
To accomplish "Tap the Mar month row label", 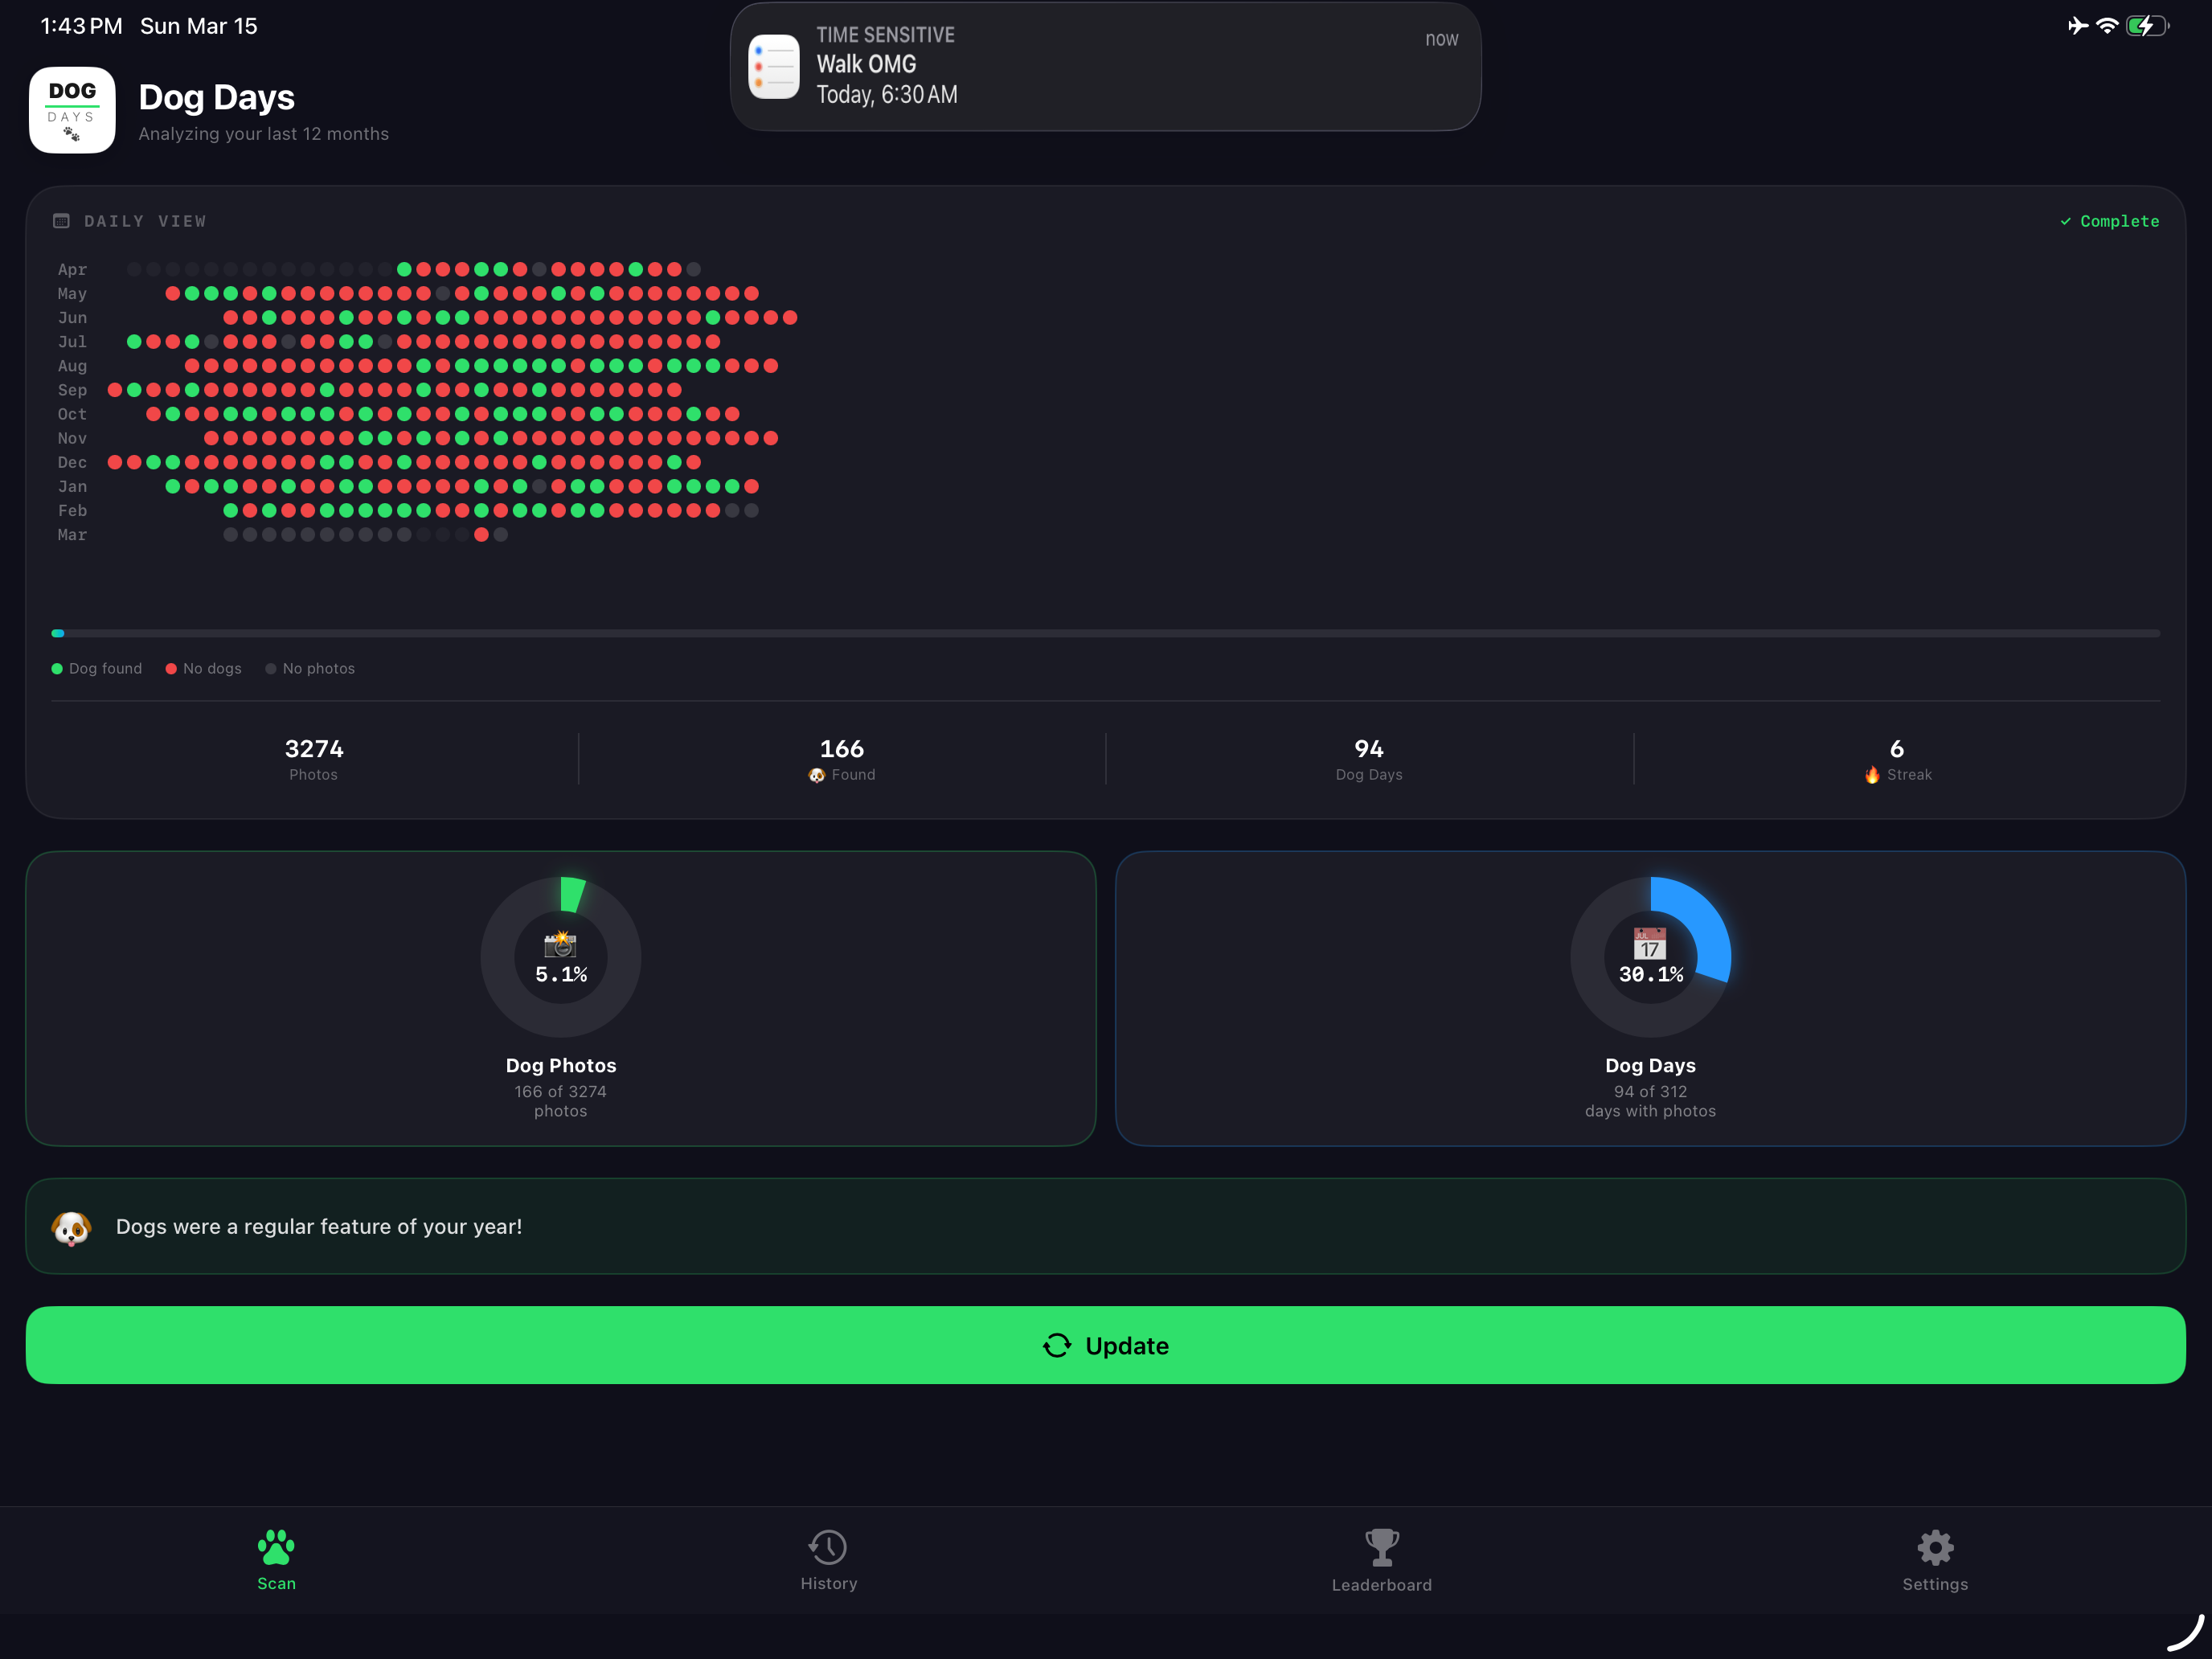I will pyautogui.click(x=72, y=535).
